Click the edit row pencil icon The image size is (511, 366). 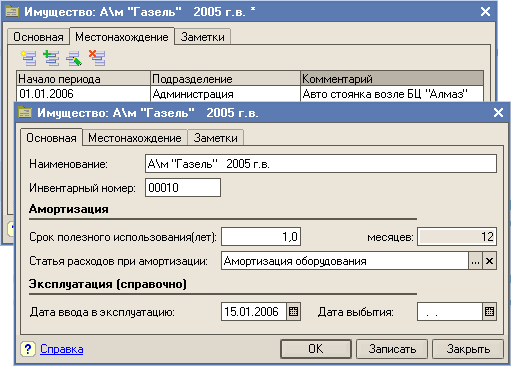[74, 58]
